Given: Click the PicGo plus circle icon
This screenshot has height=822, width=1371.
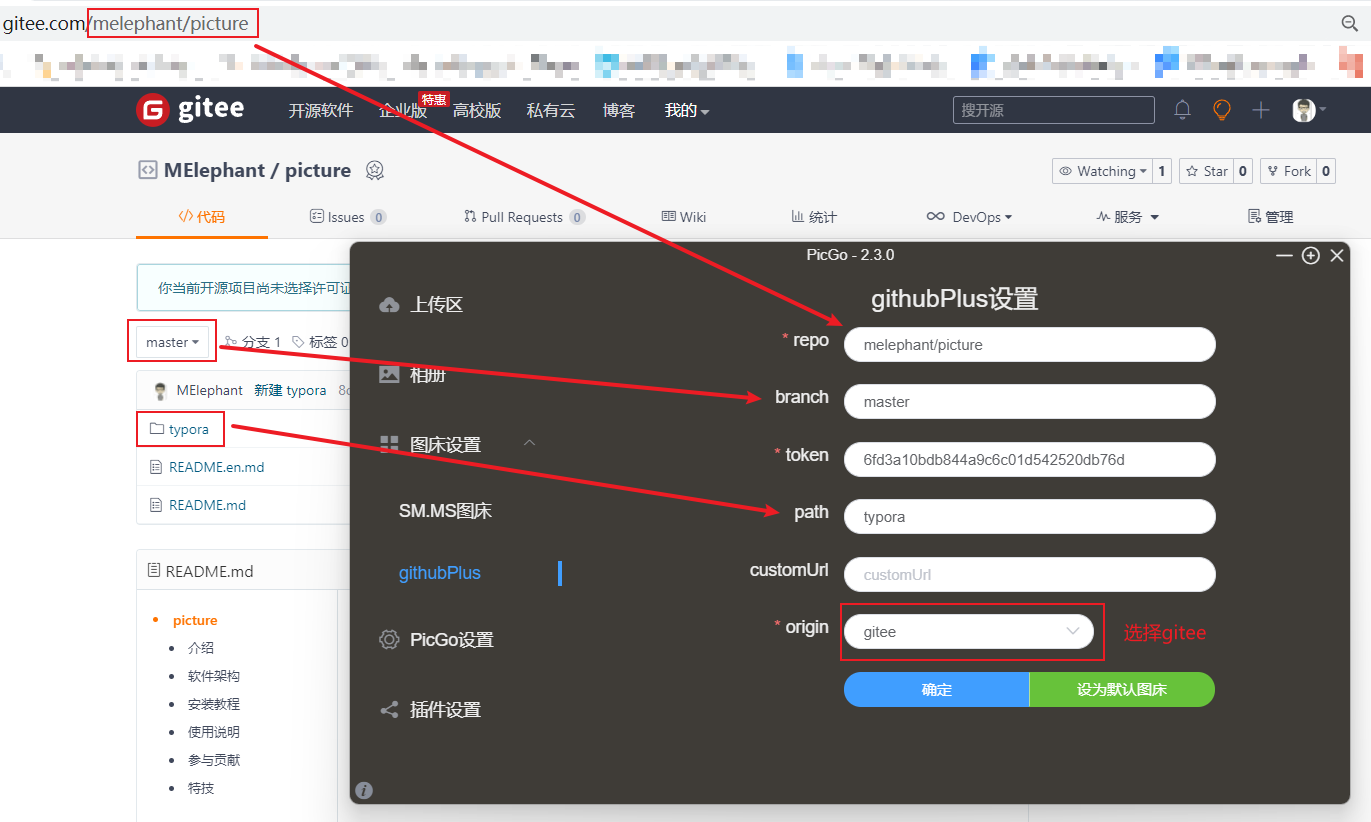Looking at the screenshot, I should (x=1310, y=256).
